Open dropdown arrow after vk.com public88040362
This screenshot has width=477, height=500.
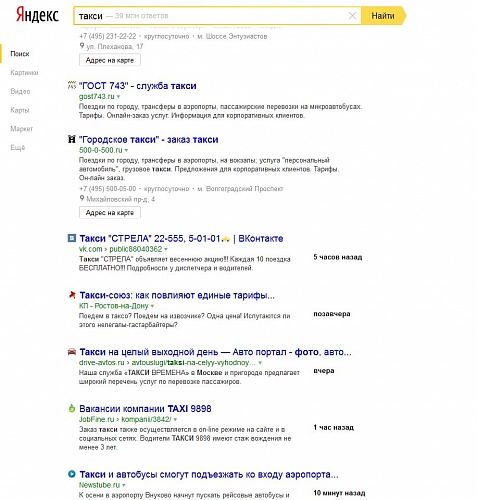coord(166,249)
